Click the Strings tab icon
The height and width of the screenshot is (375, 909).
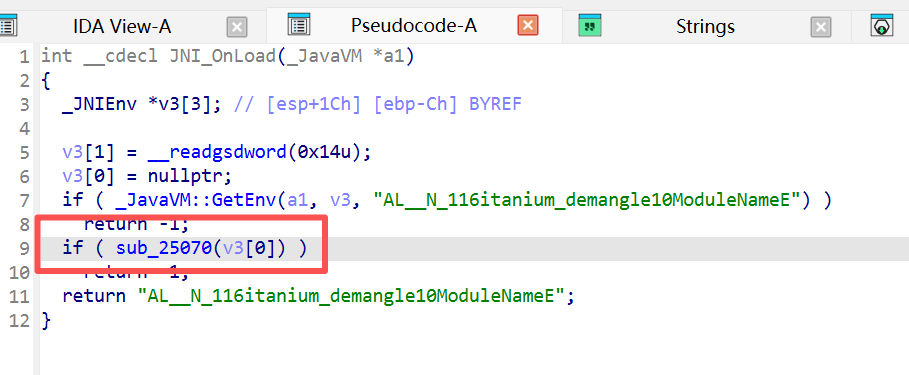(x=590, y=26)
